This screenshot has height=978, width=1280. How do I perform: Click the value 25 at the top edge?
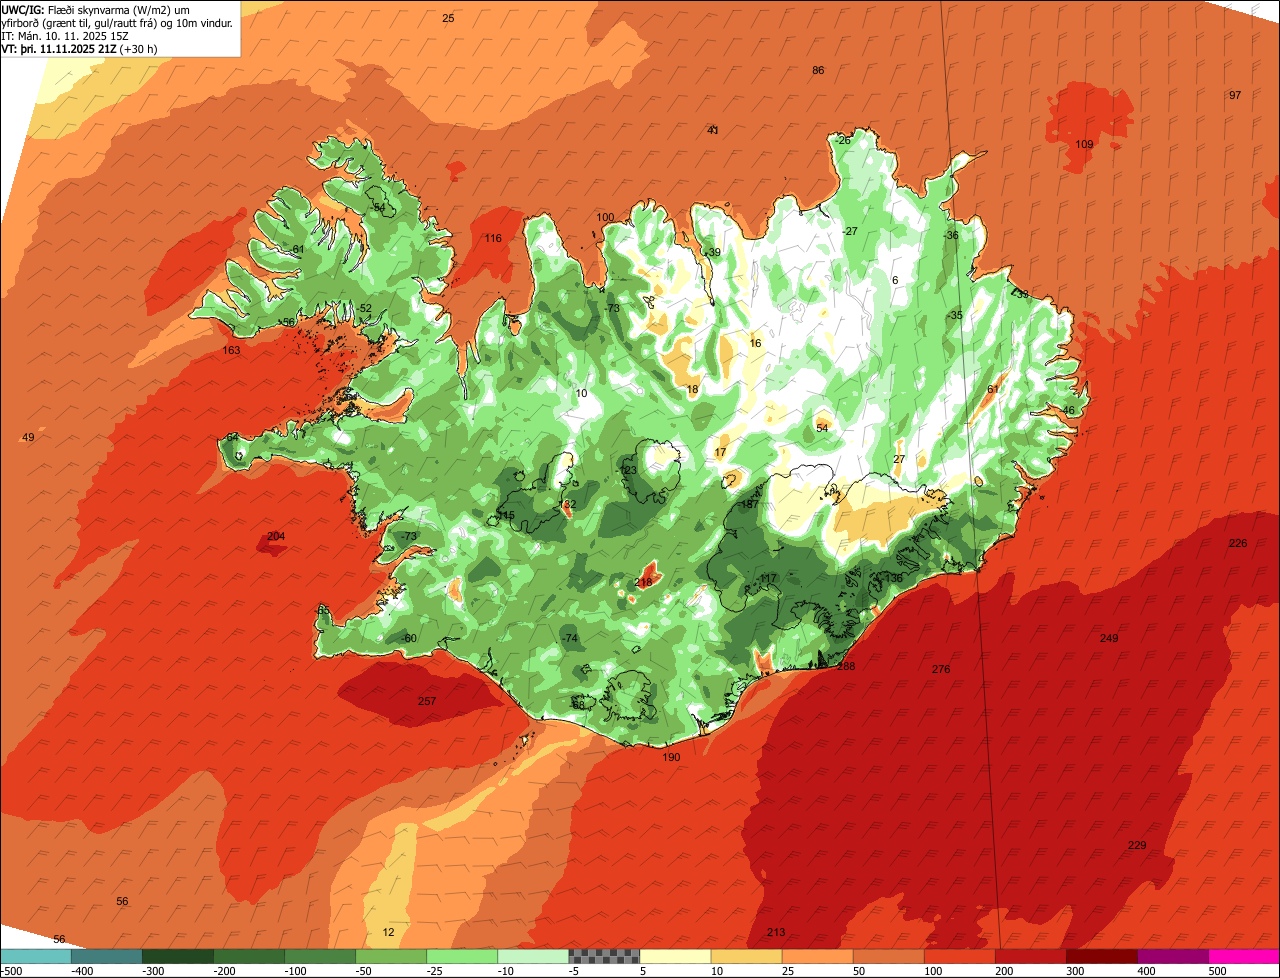tap(448, 18)
